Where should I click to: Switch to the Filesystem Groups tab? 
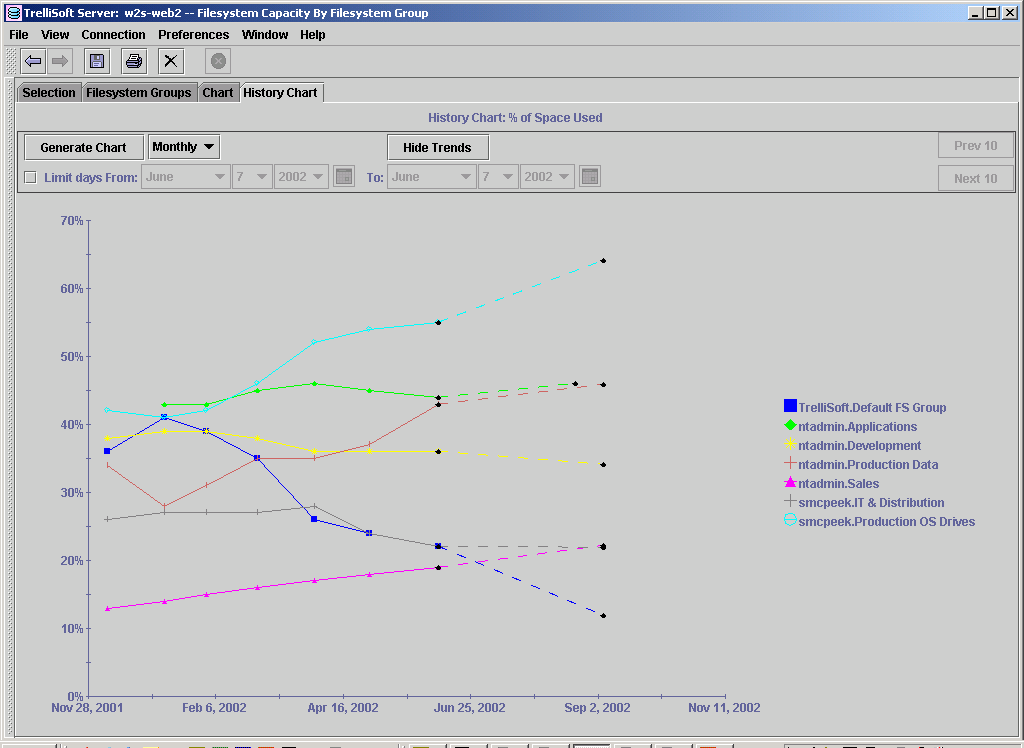click(138, 93)
